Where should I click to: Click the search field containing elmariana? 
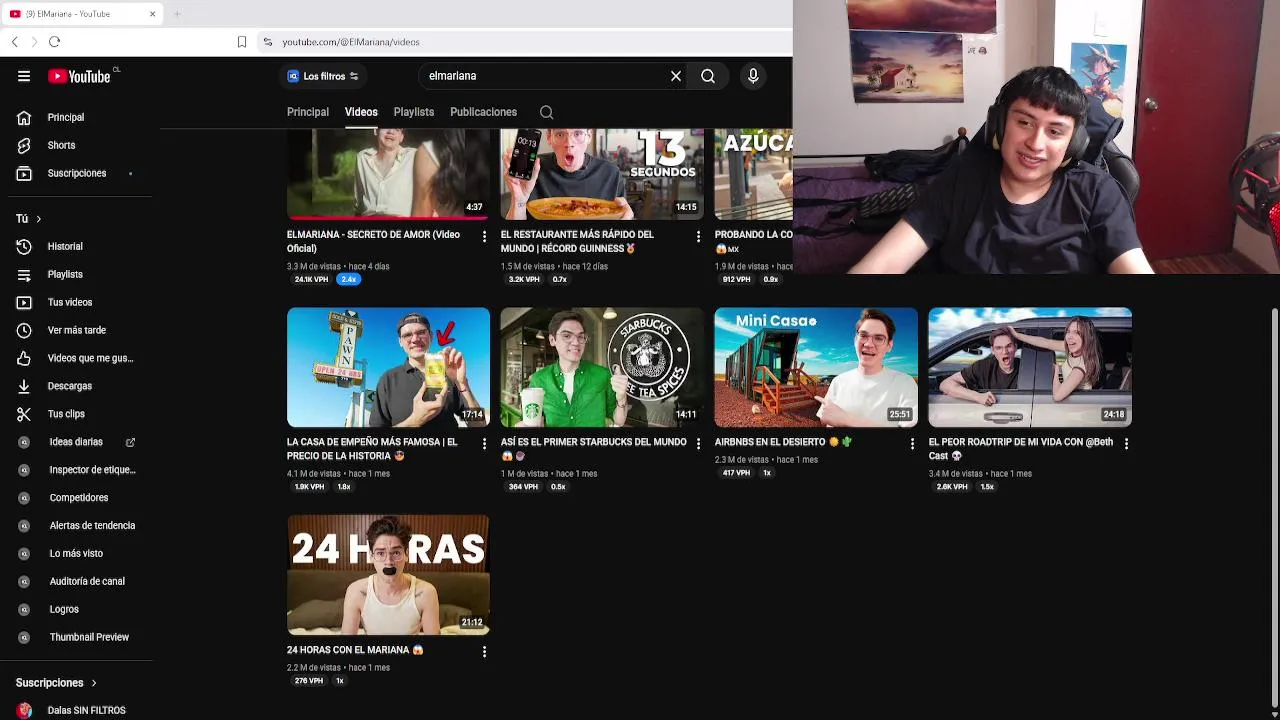coord(545,76)
